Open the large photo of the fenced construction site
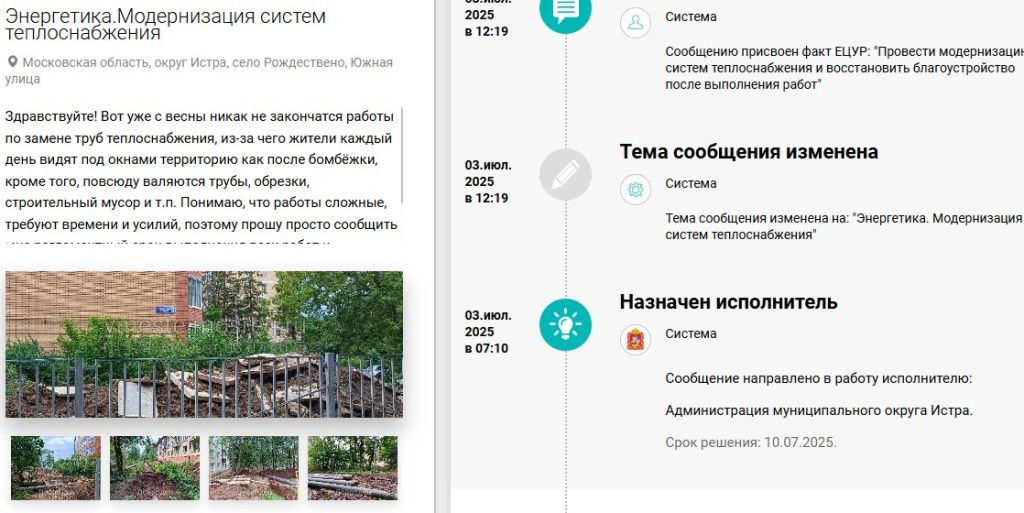1024x513 pixels. click(x=204, y=344)
